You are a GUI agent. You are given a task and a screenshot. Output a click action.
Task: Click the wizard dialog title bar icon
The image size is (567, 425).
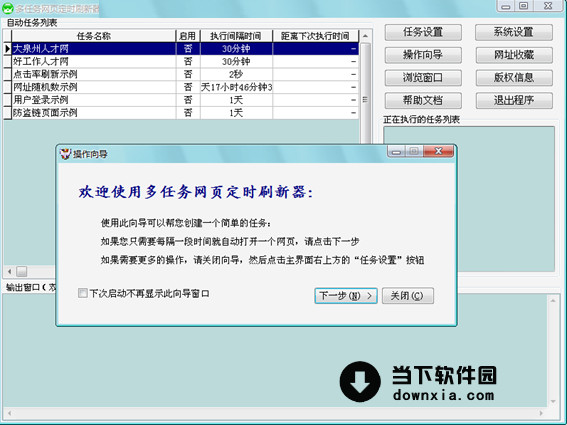[65, 154]
